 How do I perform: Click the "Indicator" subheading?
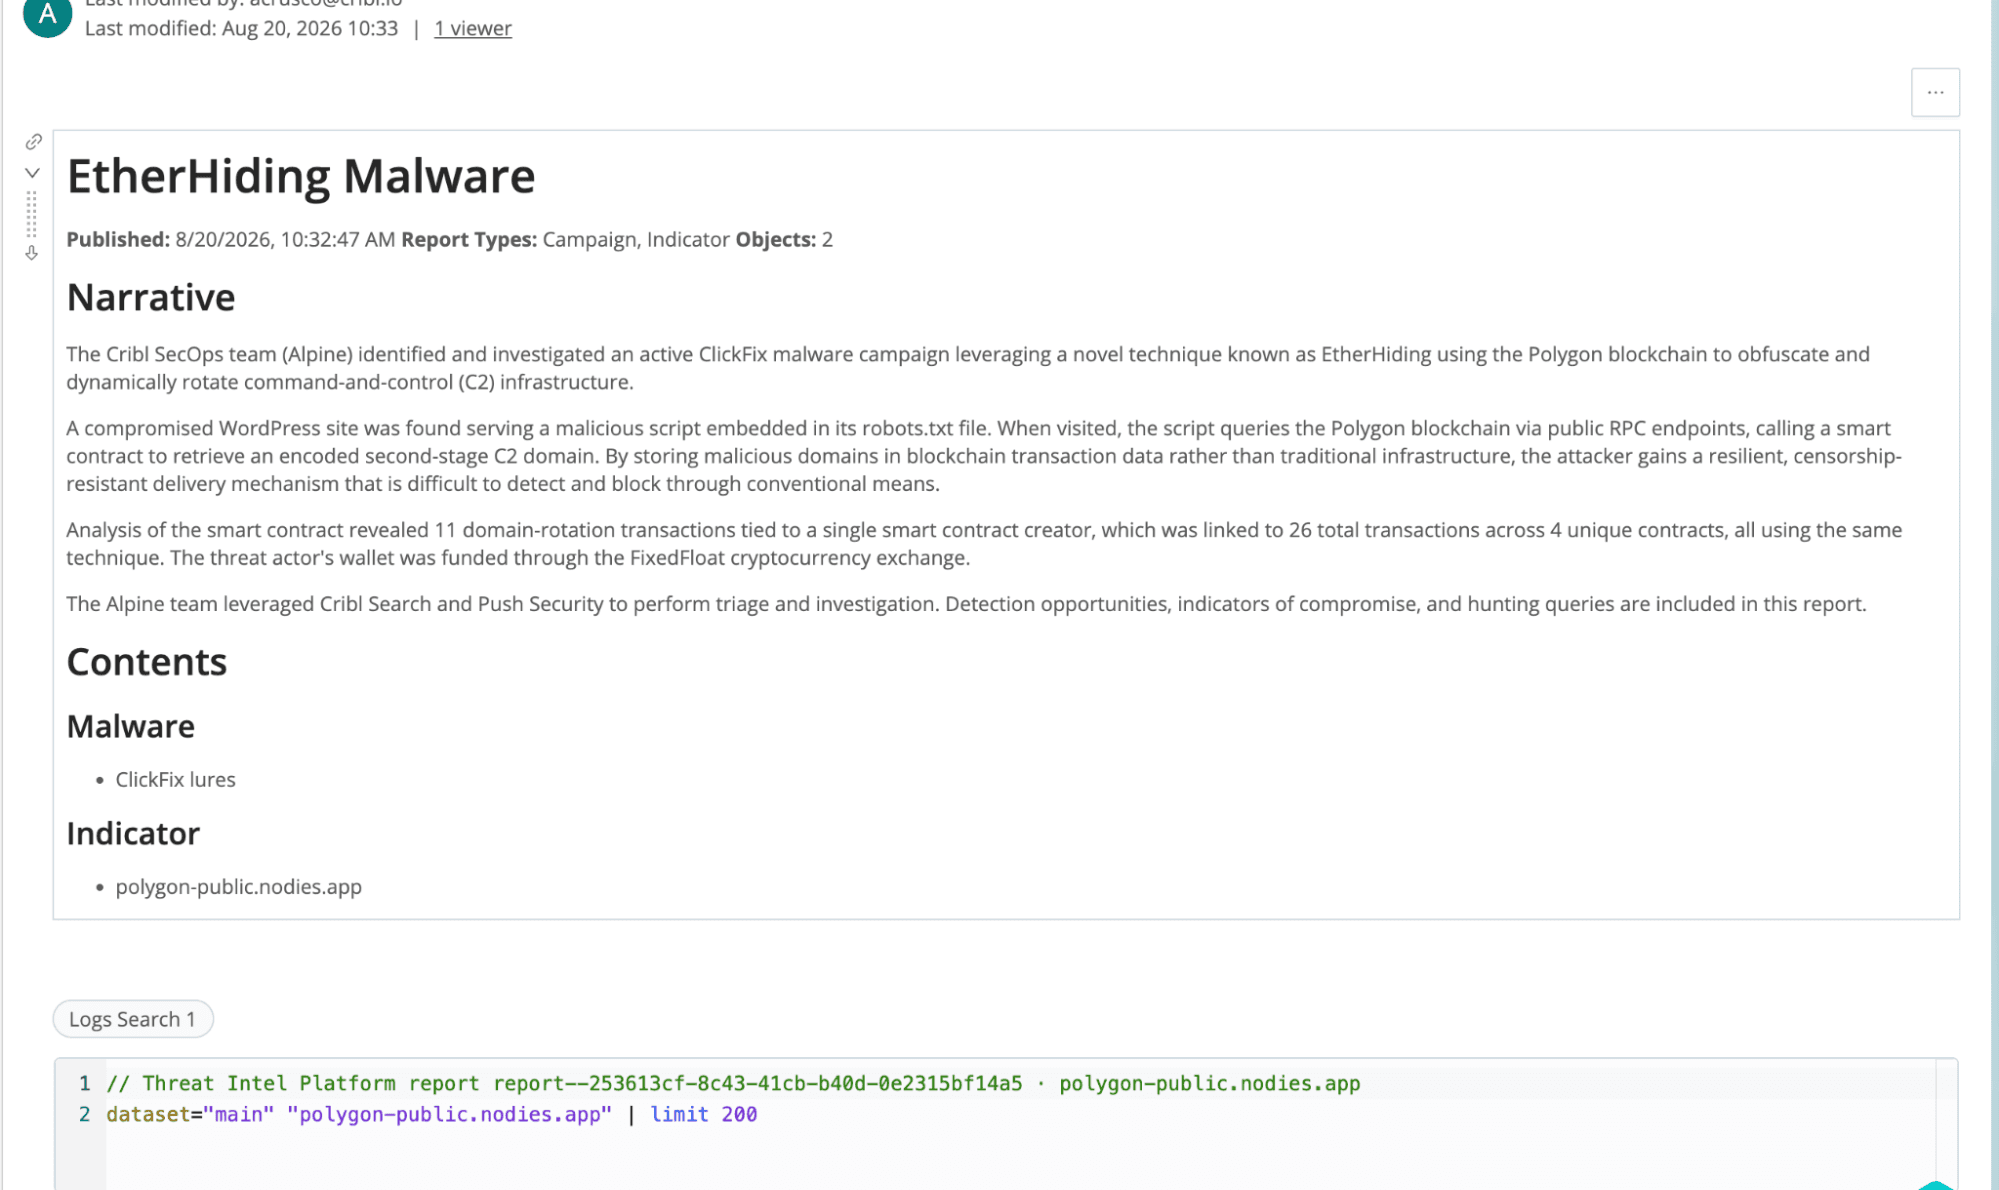(133, 833)
